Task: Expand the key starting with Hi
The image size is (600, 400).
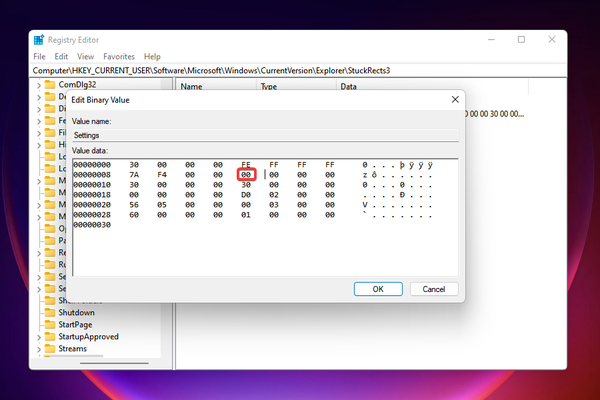Action: click(x=39, y=145)
